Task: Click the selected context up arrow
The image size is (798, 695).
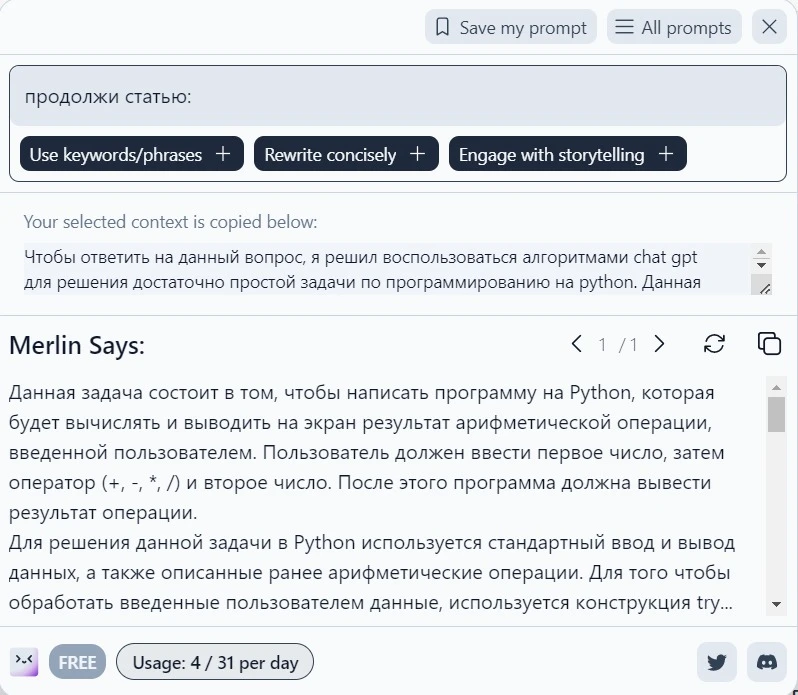Action: point(761,252)
